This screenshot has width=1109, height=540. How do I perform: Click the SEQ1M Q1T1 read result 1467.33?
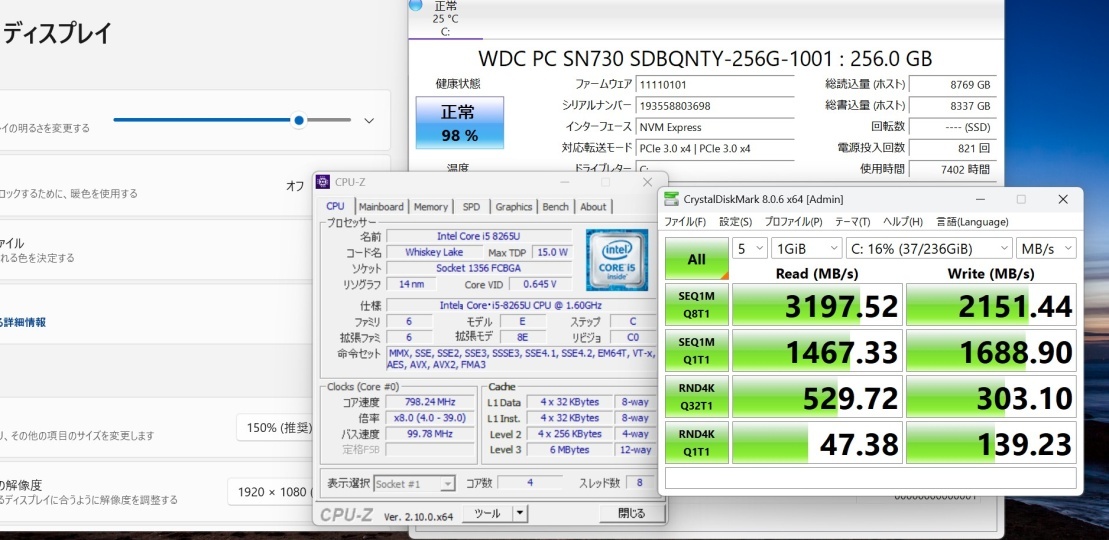tap(818, 350)
